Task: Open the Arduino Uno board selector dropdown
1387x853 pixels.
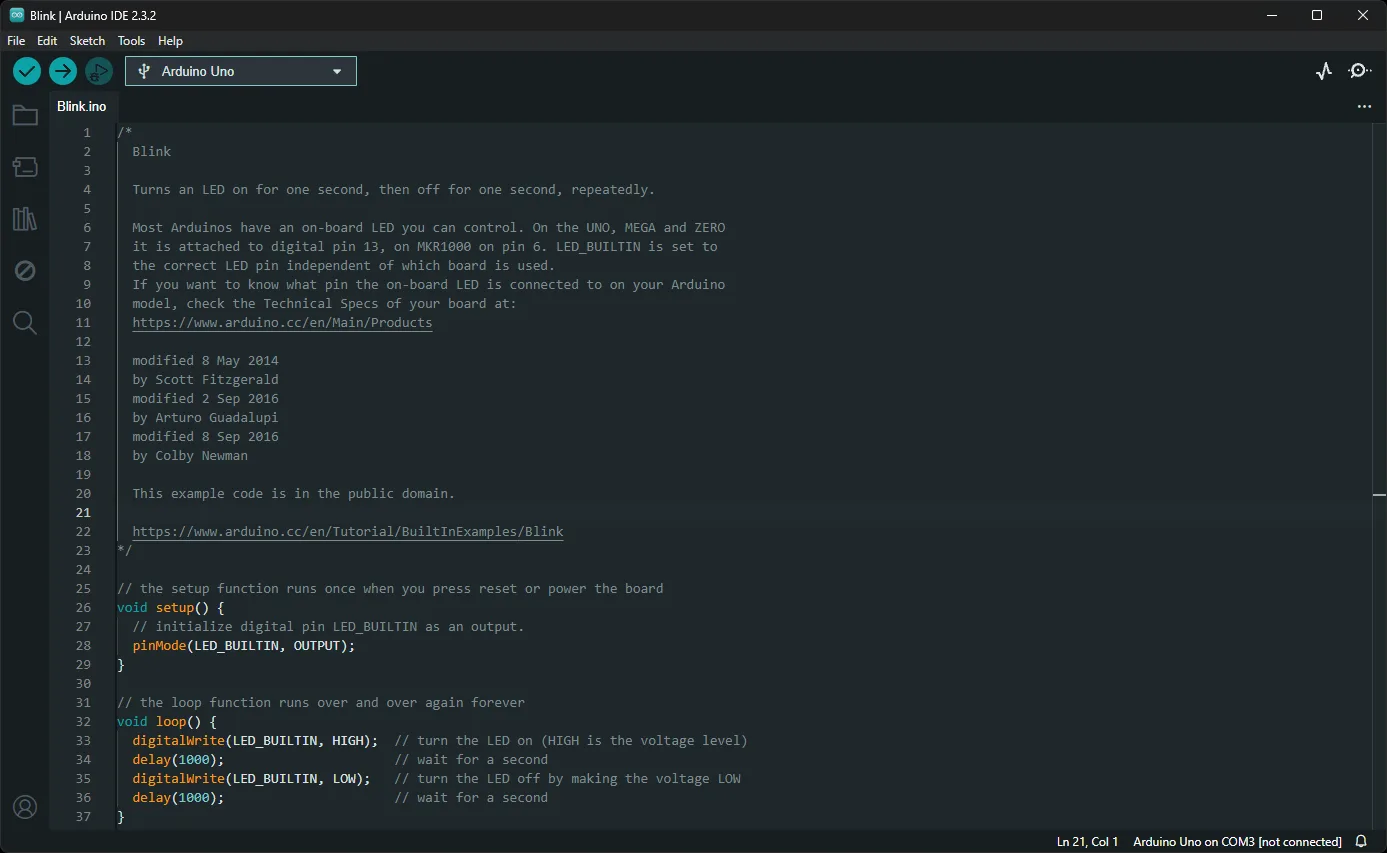Action: point(241,71)
